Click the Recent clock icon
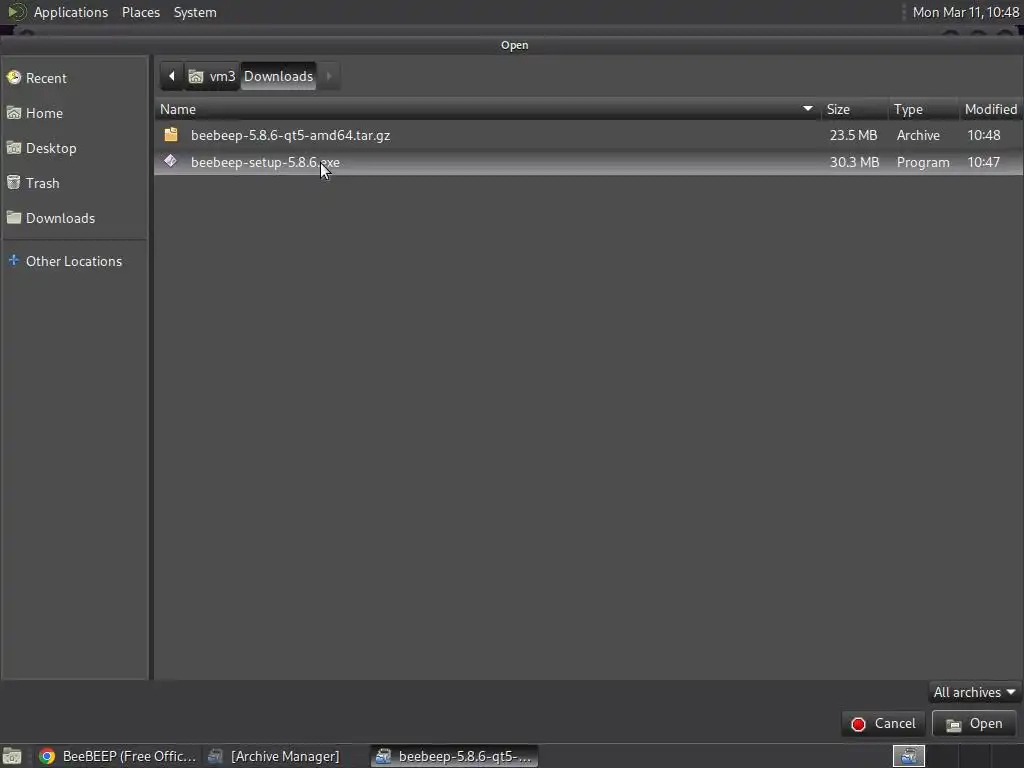1024x768 pixels. pos(14,78)
